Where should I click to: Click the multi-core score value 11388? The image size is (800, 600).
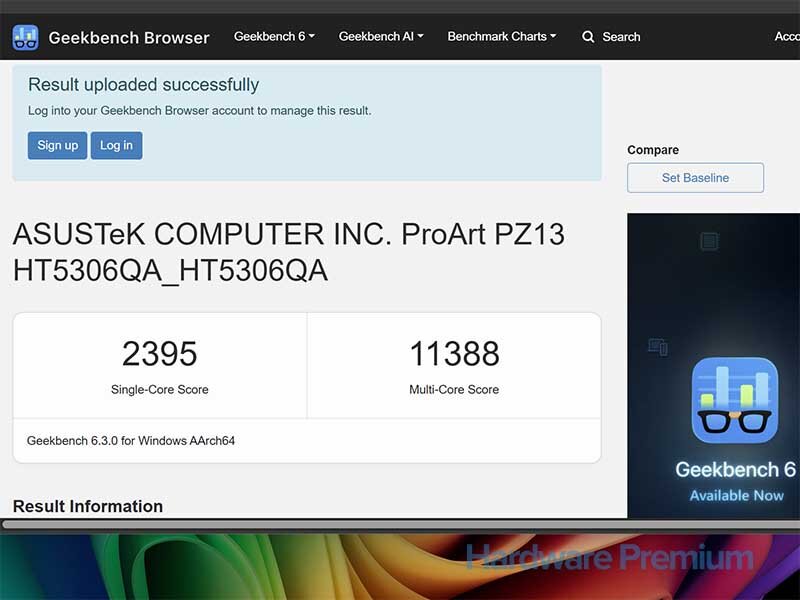454,354
